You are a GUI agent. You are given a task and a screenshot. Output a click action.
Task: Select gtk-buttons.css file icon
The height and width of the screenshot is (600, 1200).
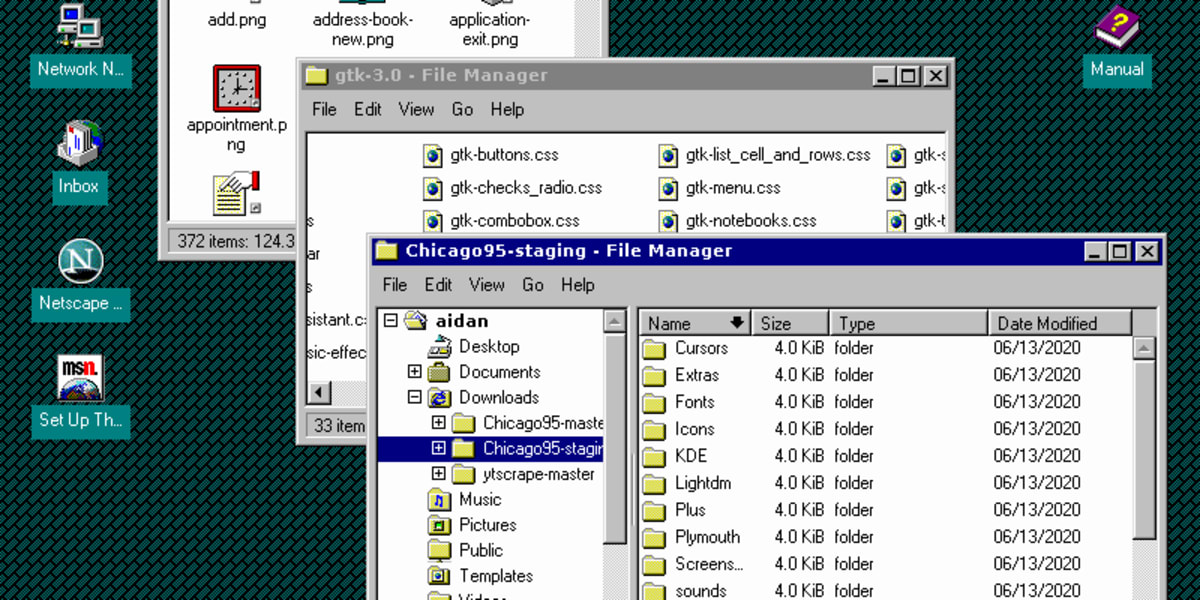pos(433,156)
